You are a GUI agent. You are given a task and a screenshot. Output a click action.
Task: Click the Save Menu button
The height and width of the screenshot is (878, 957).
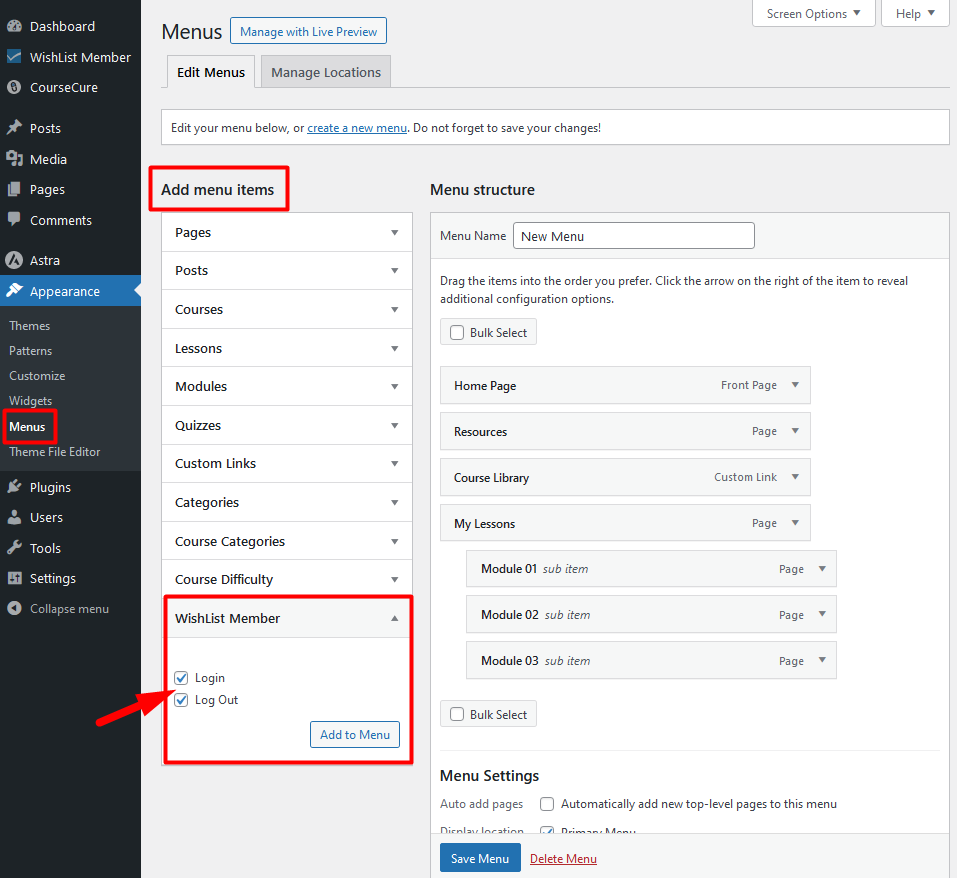tap(480, 857)
